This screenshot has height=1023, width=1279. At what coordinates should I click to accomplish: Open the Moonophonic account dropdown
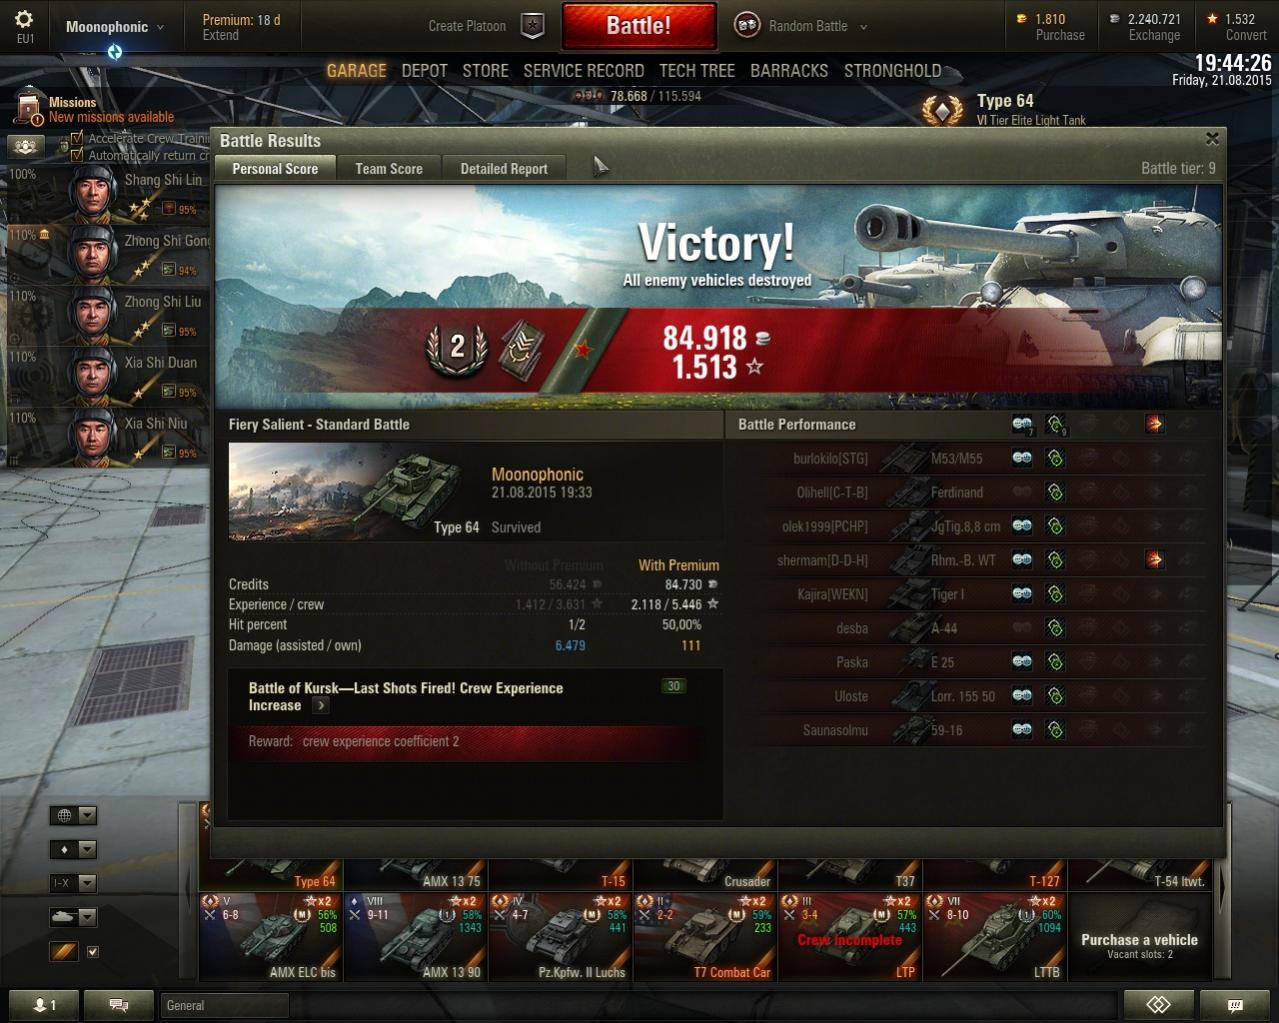point(114,27)
